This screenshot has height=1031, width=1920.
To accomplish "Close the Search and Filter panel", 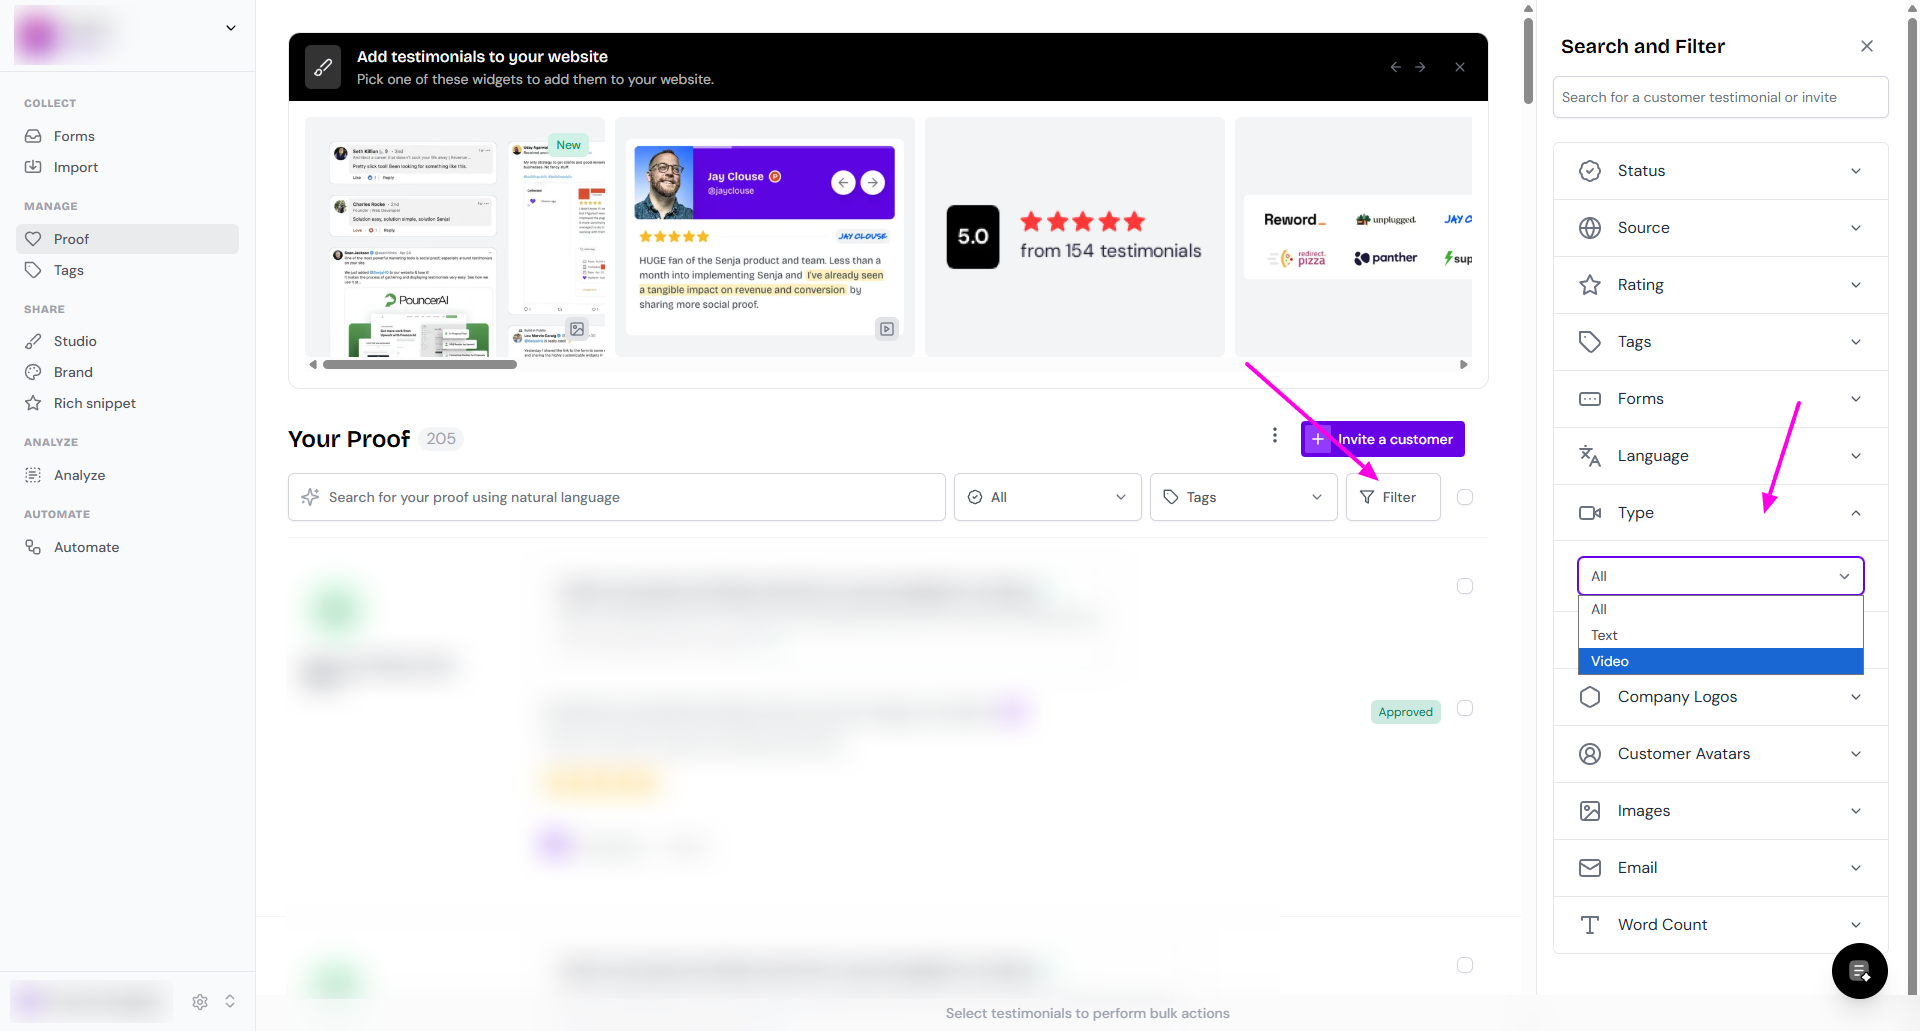I will 1866,46.
